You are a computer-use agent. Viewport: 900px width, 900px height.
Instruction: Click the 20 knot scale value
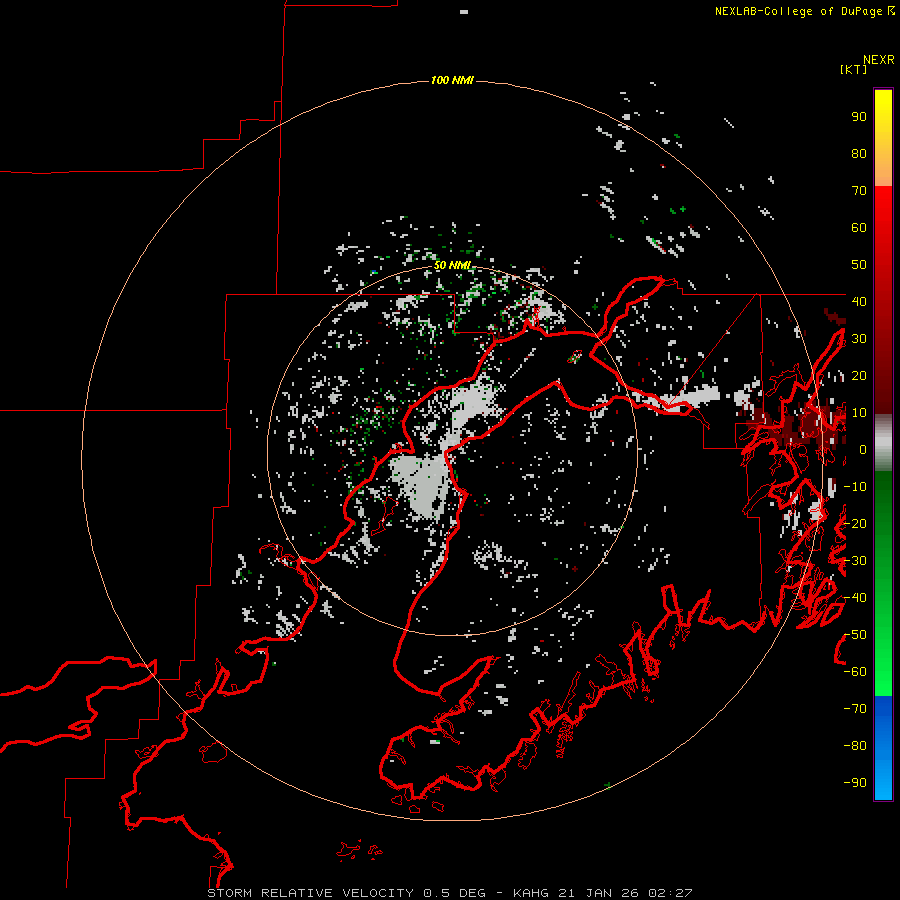(859, 375)
